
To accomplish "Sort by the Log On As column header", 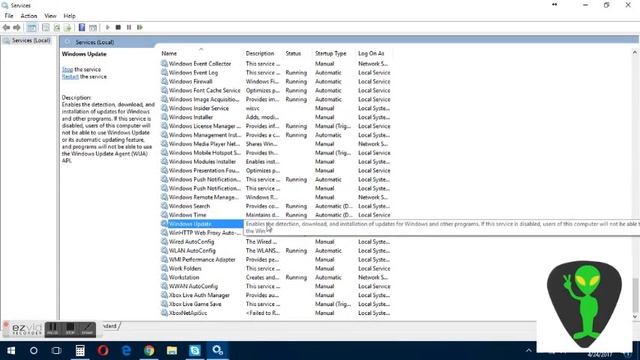I will pyautogui.click(x=371, y=53).
